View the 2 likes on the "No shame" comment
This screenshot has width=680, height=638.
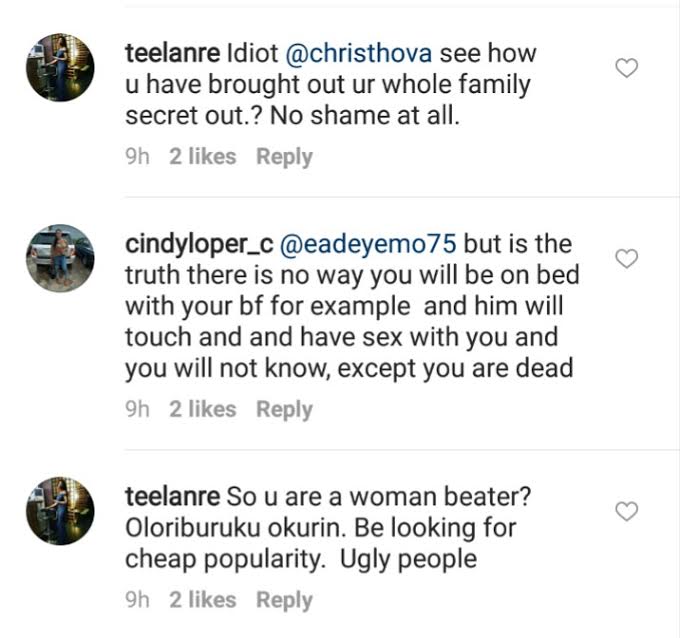203,157
